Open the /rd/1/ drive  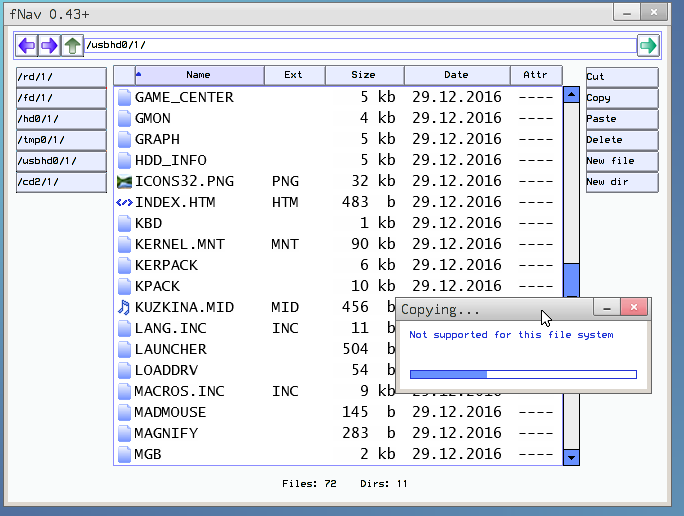61,77
